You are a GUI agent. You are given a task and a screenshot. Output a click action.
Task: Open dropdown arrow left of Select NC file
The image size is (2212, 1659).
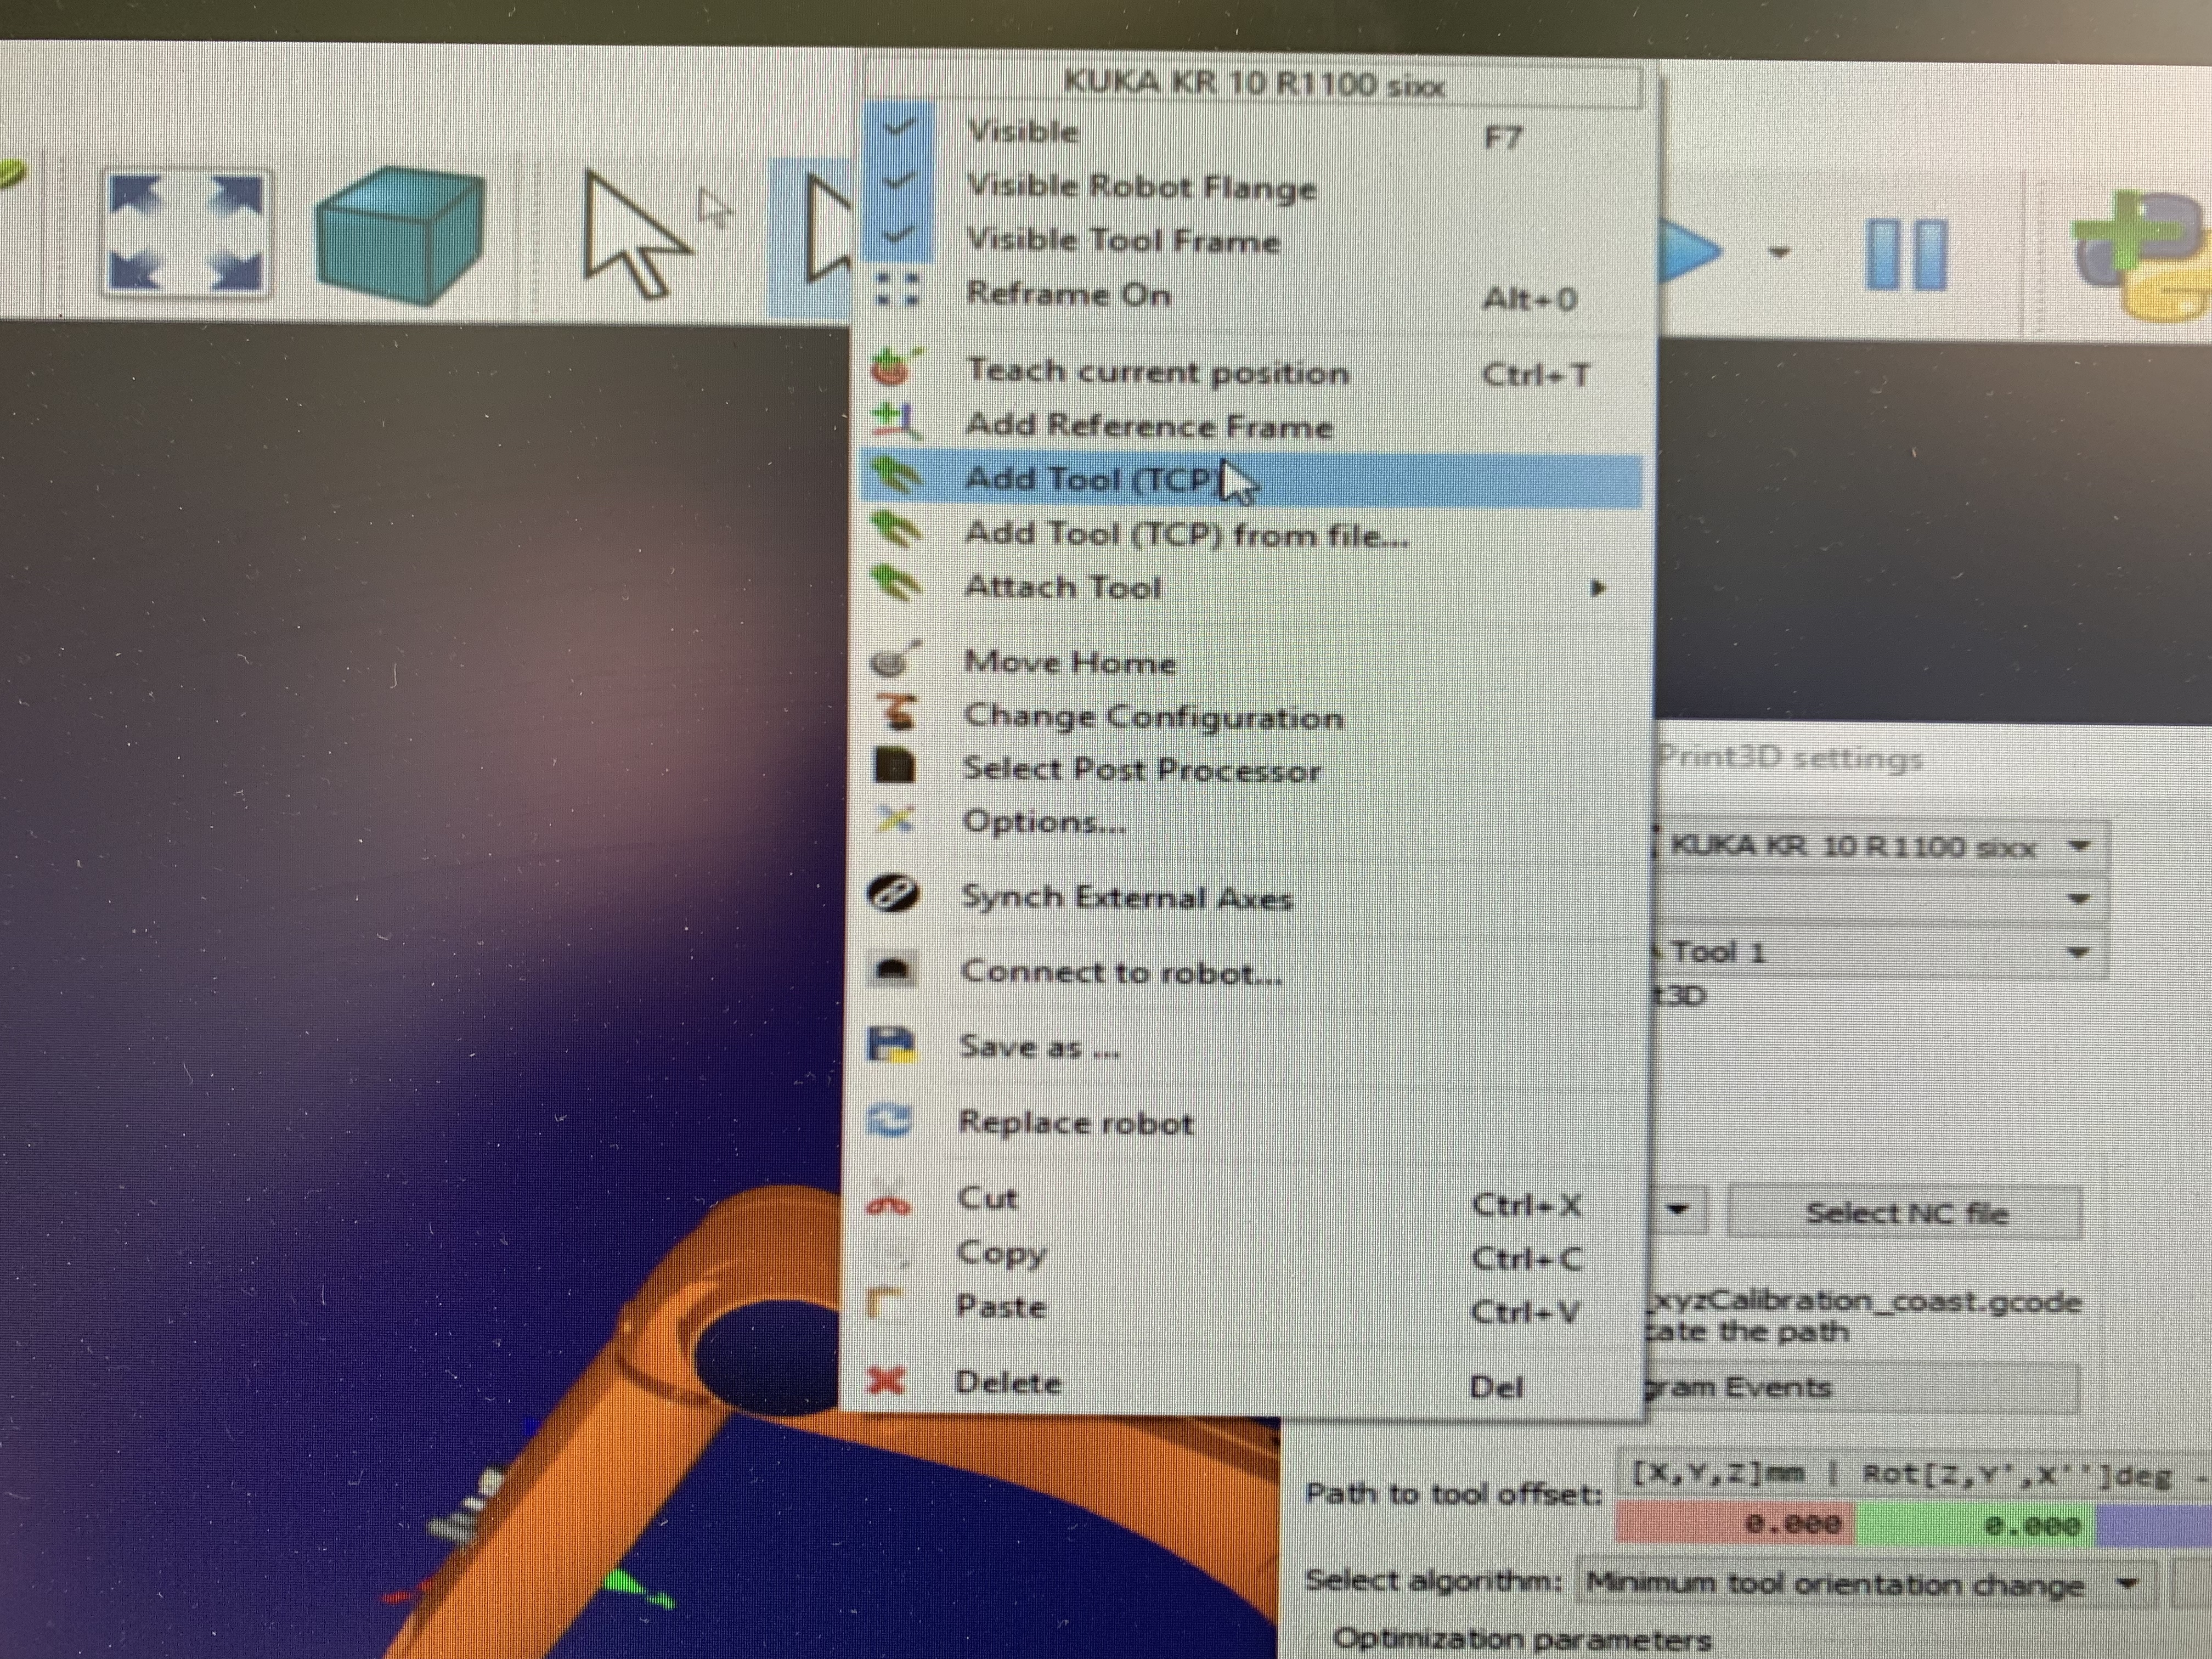coord(1679,1211)
